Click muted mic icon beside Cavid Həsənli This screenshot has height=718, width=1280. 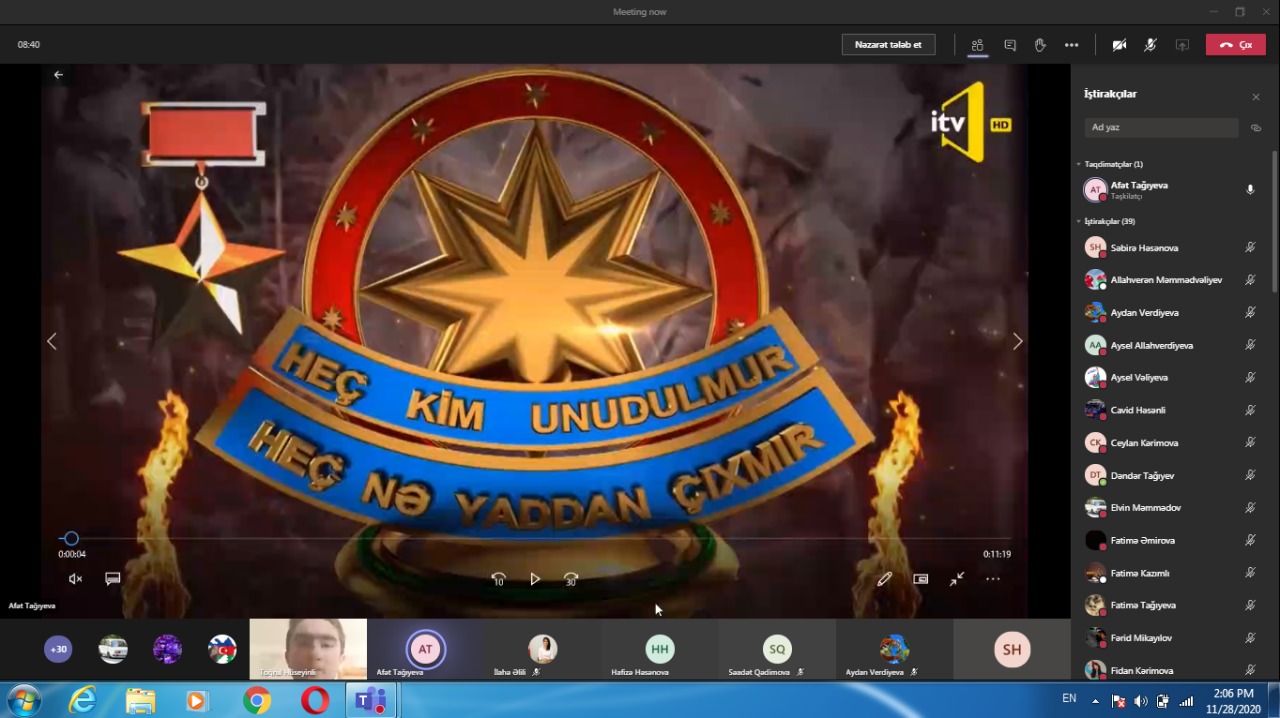[1250, 410]
